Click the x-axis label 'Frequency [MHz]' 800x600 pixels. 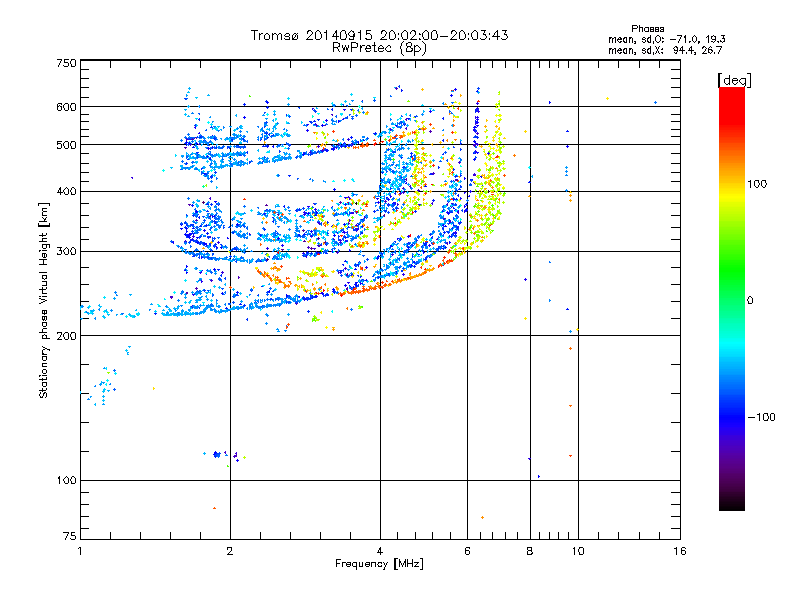coord(379,564)
